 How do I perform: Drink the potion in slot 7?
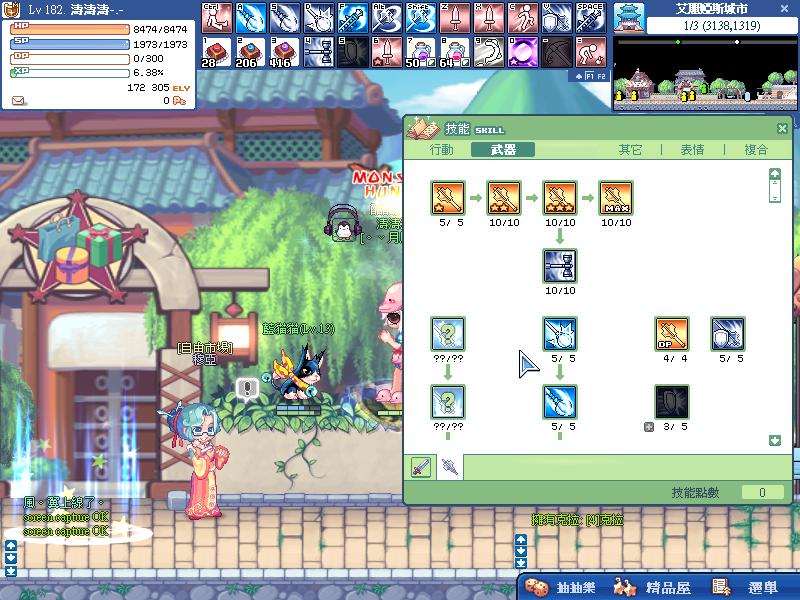click(x=421, y=52)
